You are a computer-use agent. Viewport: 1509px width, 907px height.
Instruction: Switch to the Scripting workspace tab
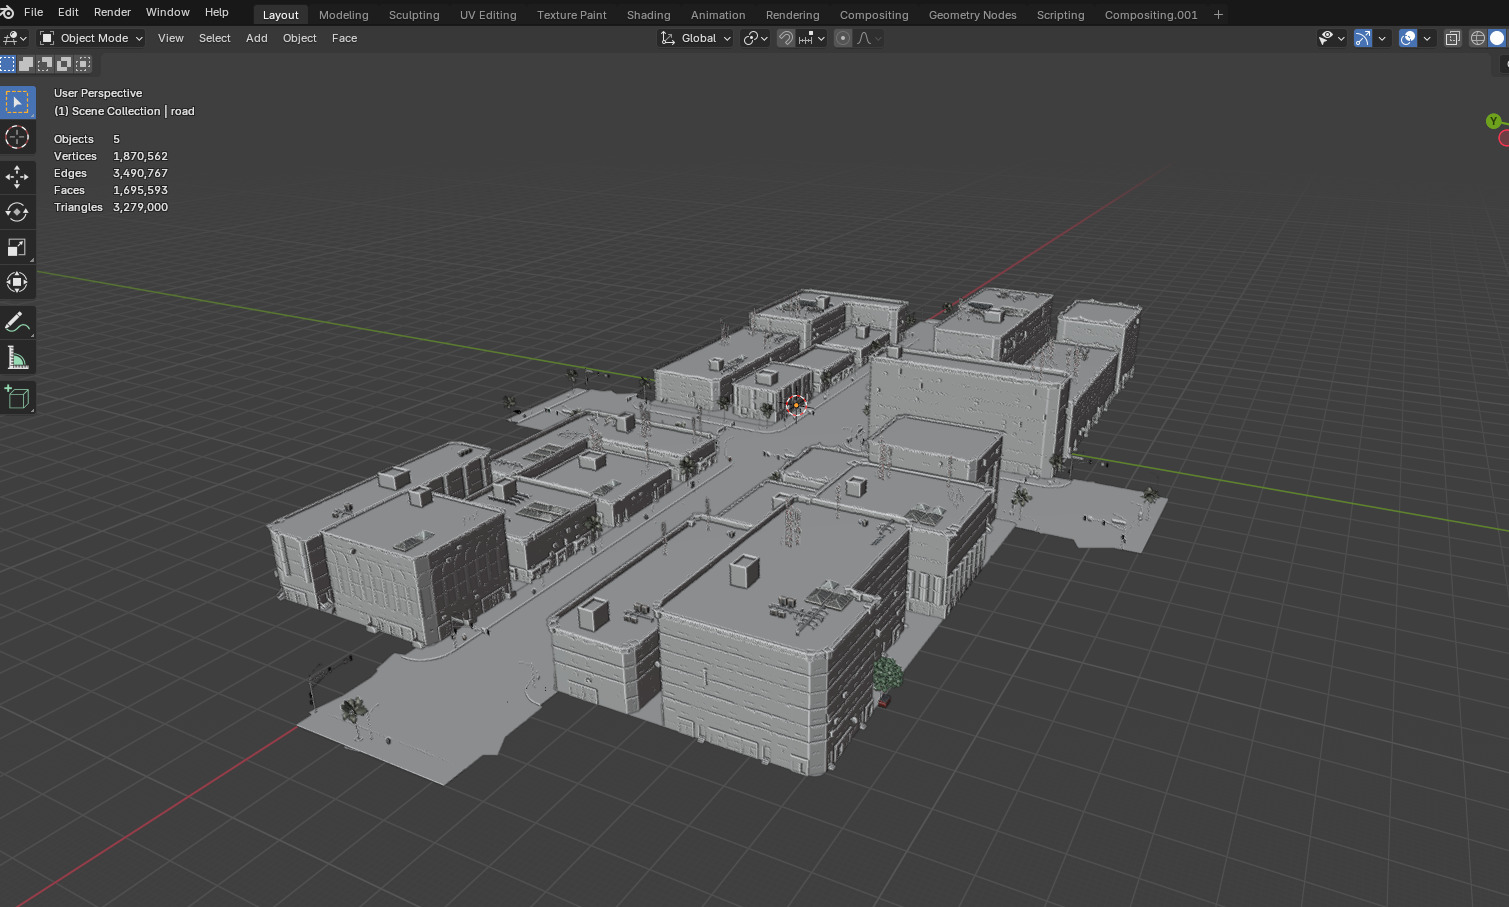pos(1060,15)
